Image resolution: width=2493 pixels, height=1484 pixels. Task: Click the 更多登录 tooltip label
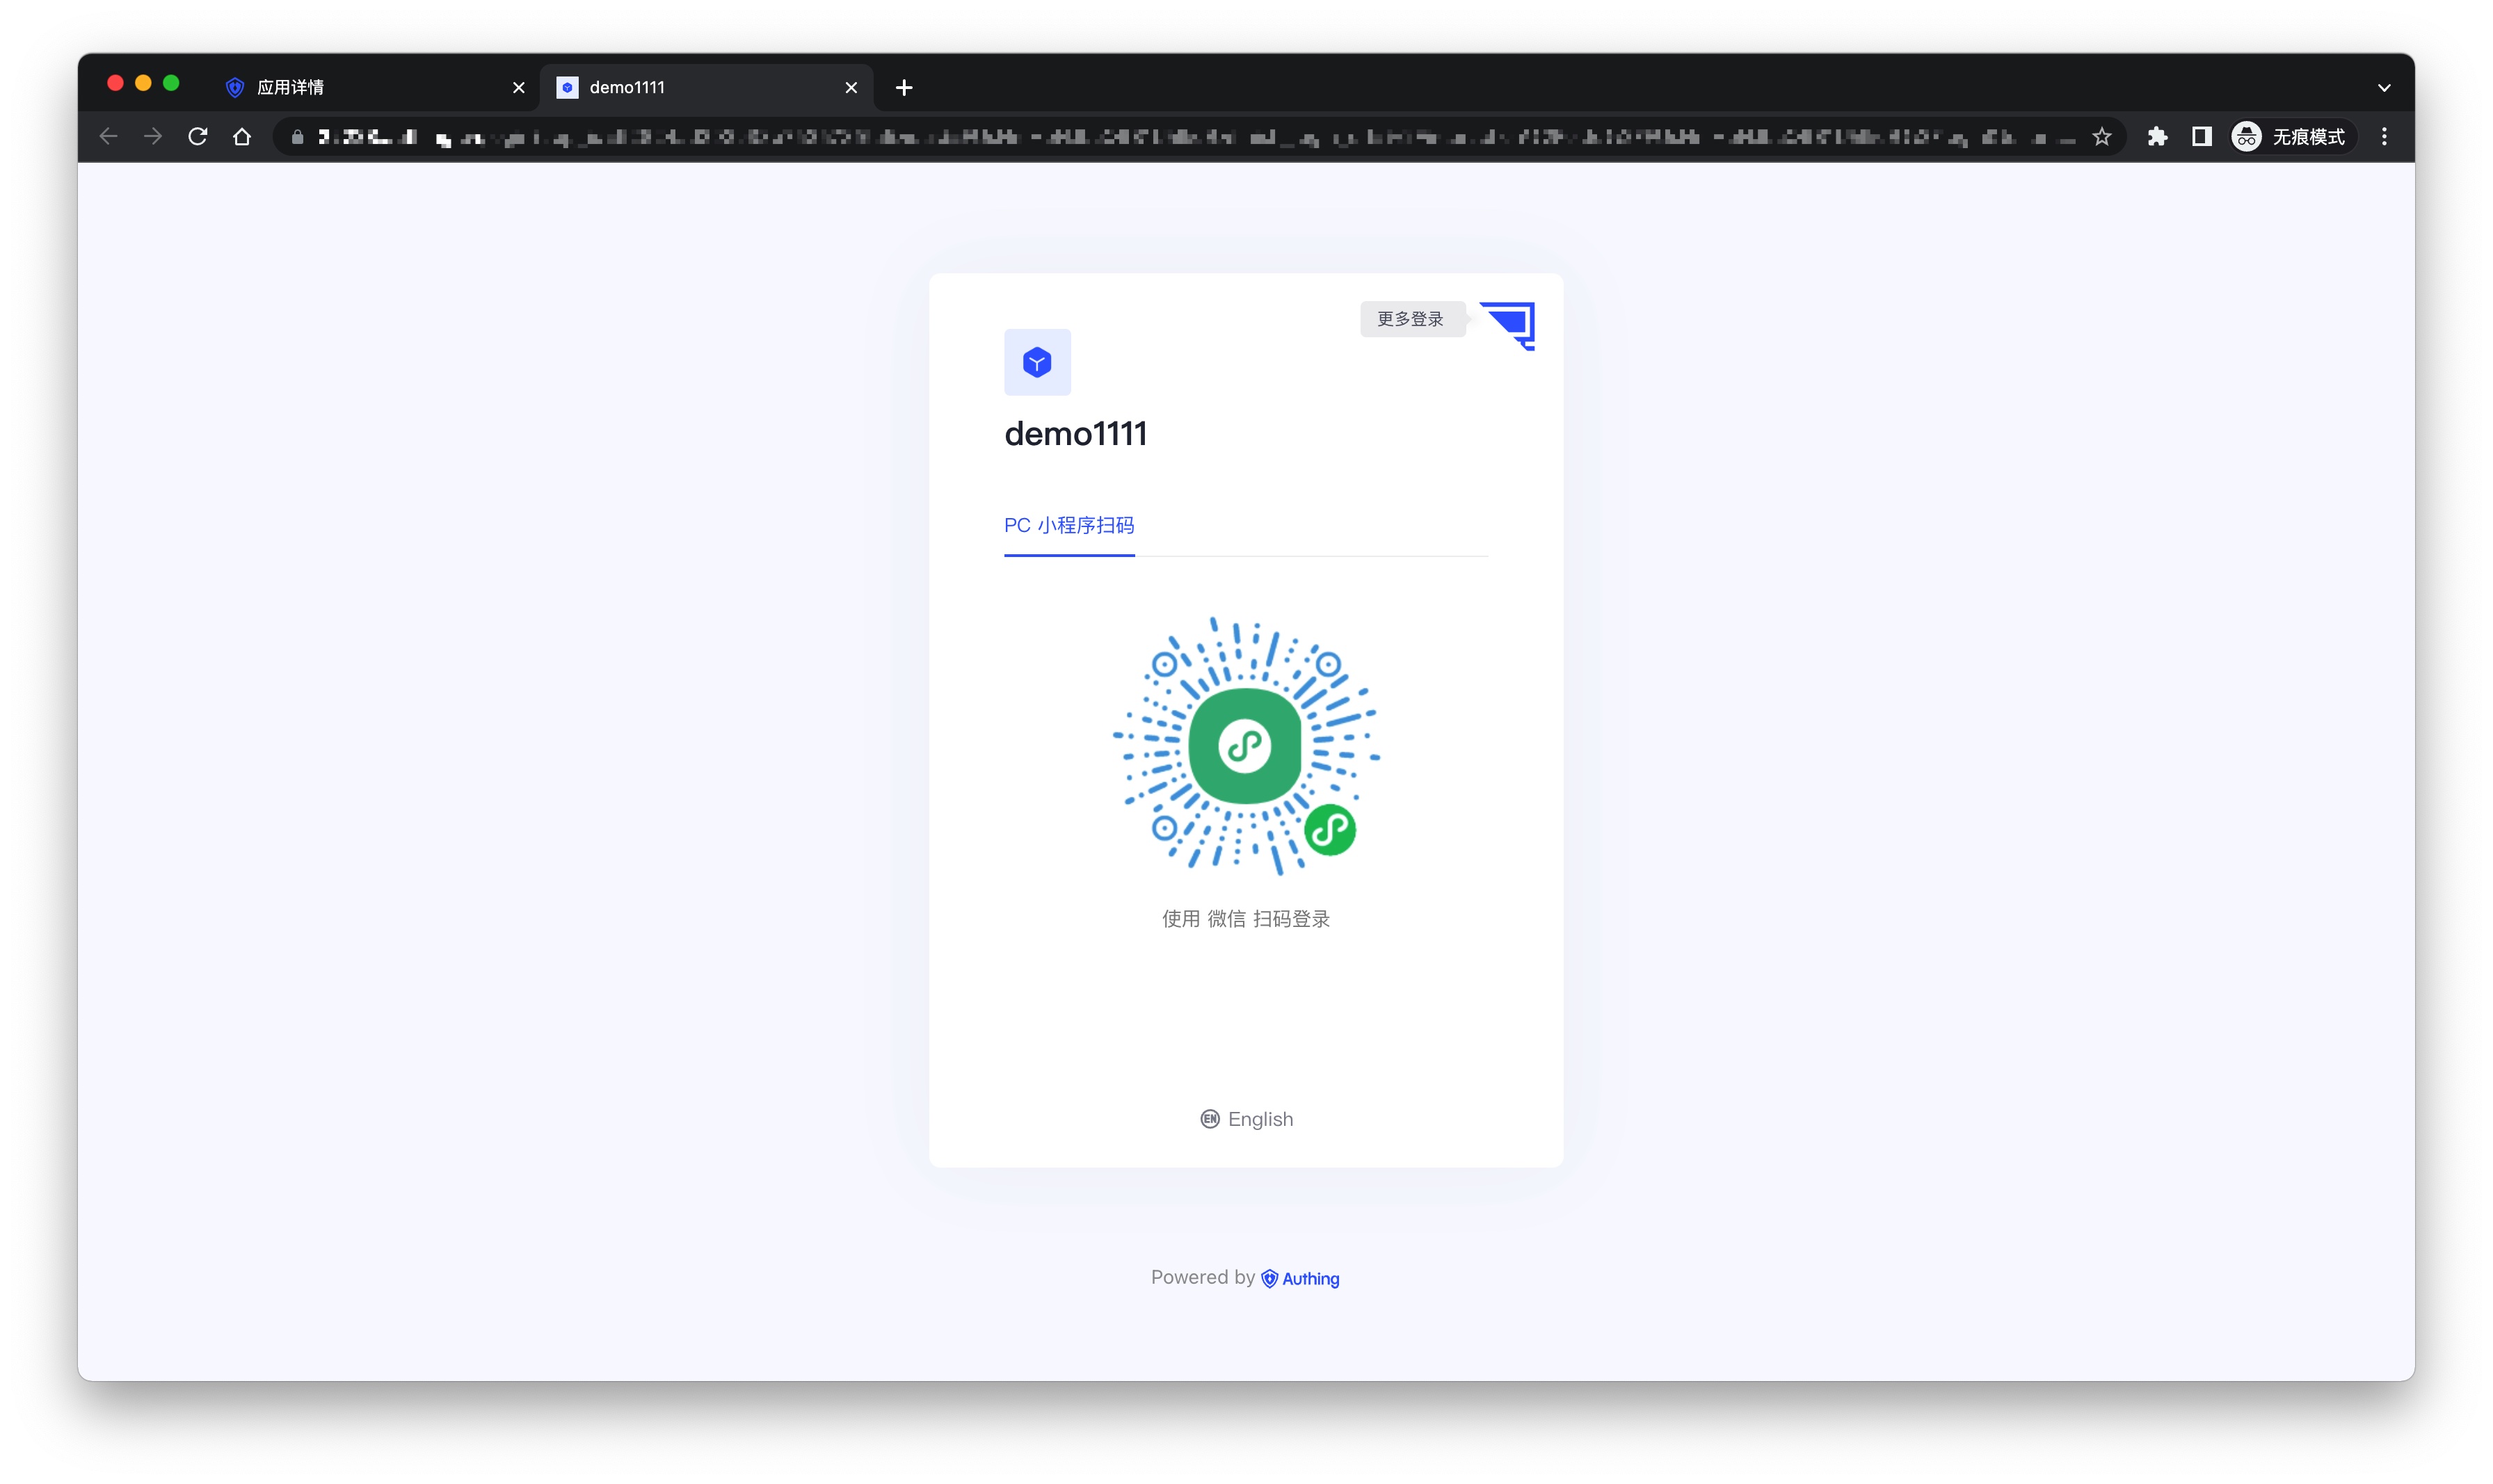coord(1410,319)
